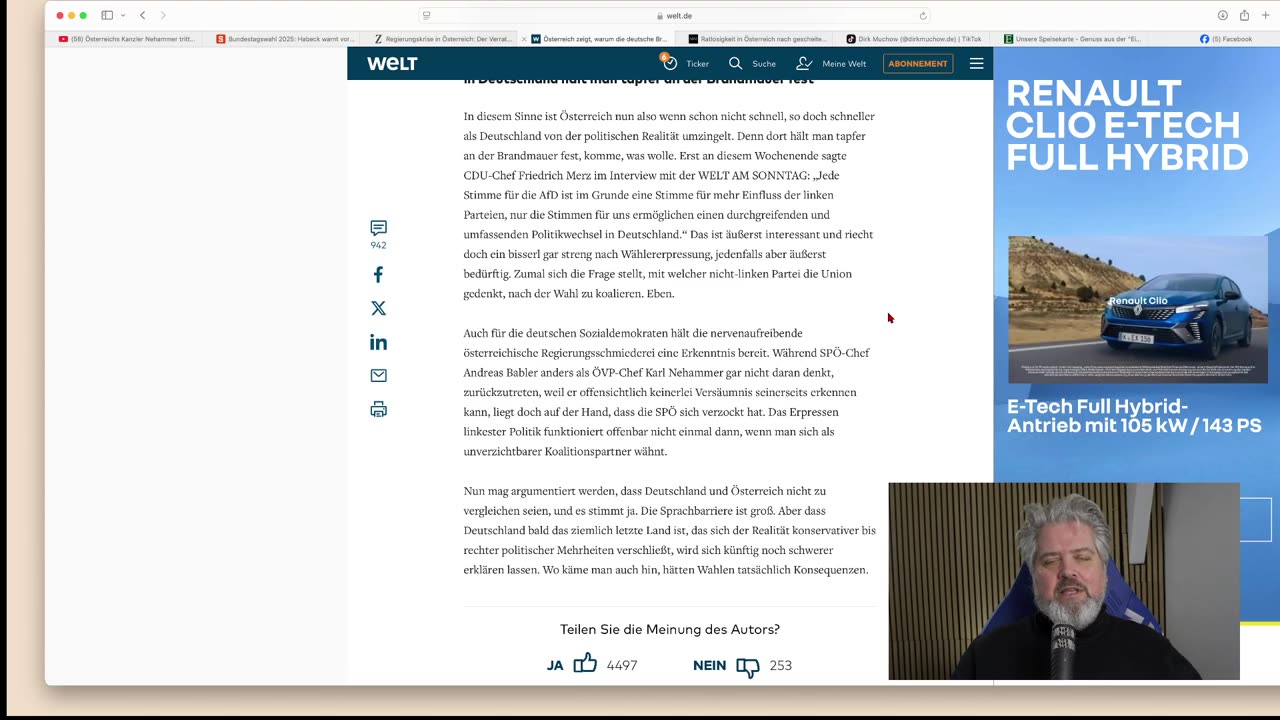
Task: Open the Safari downloads icon
Action: click(1222, 15)
